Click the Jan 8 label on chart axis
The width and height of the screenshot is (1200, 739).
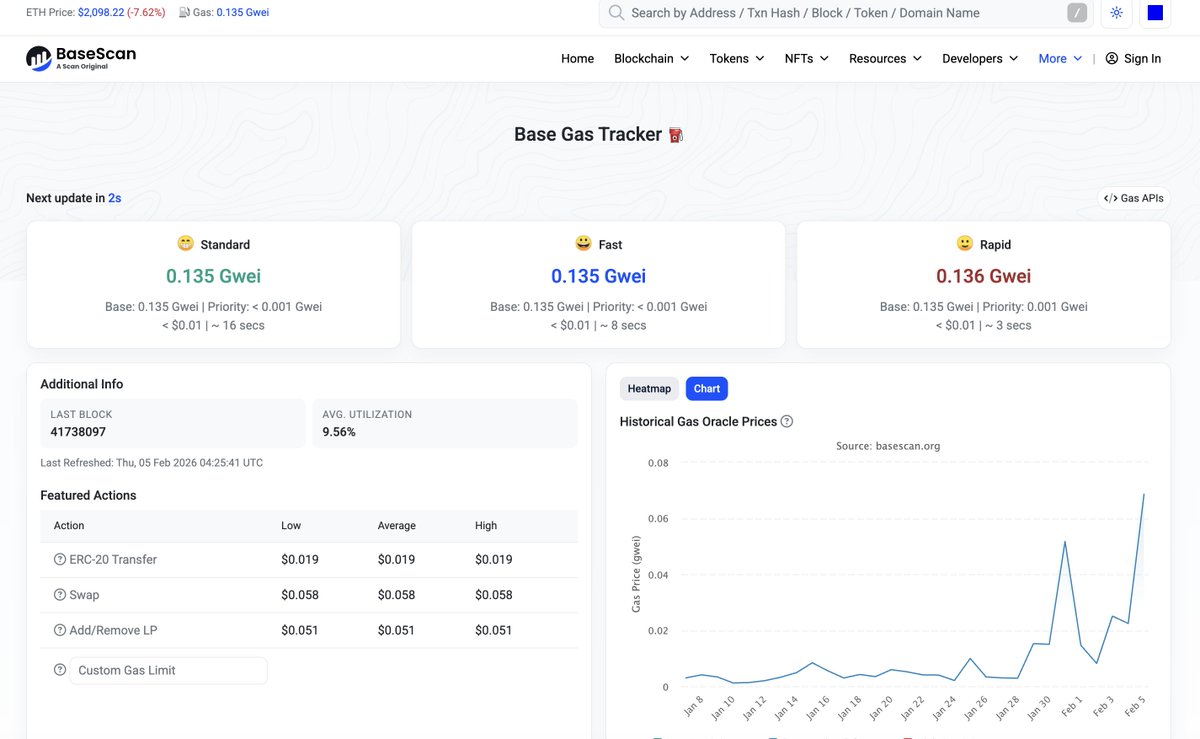coord(692,707)
